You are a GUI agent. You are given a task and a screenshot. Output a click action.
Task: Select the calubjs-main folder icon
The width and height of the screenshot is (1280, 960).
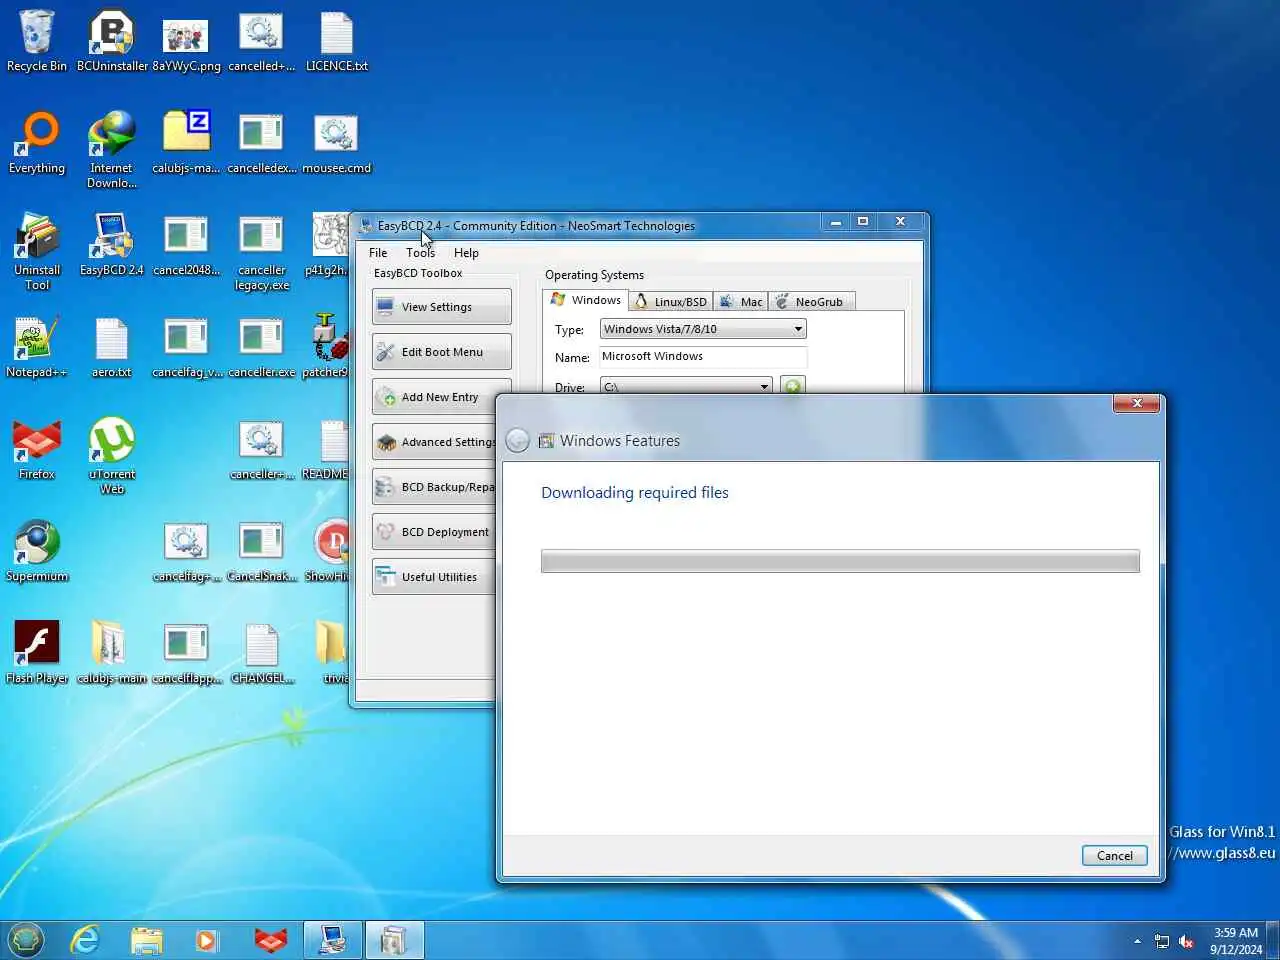tap(112, 653)
